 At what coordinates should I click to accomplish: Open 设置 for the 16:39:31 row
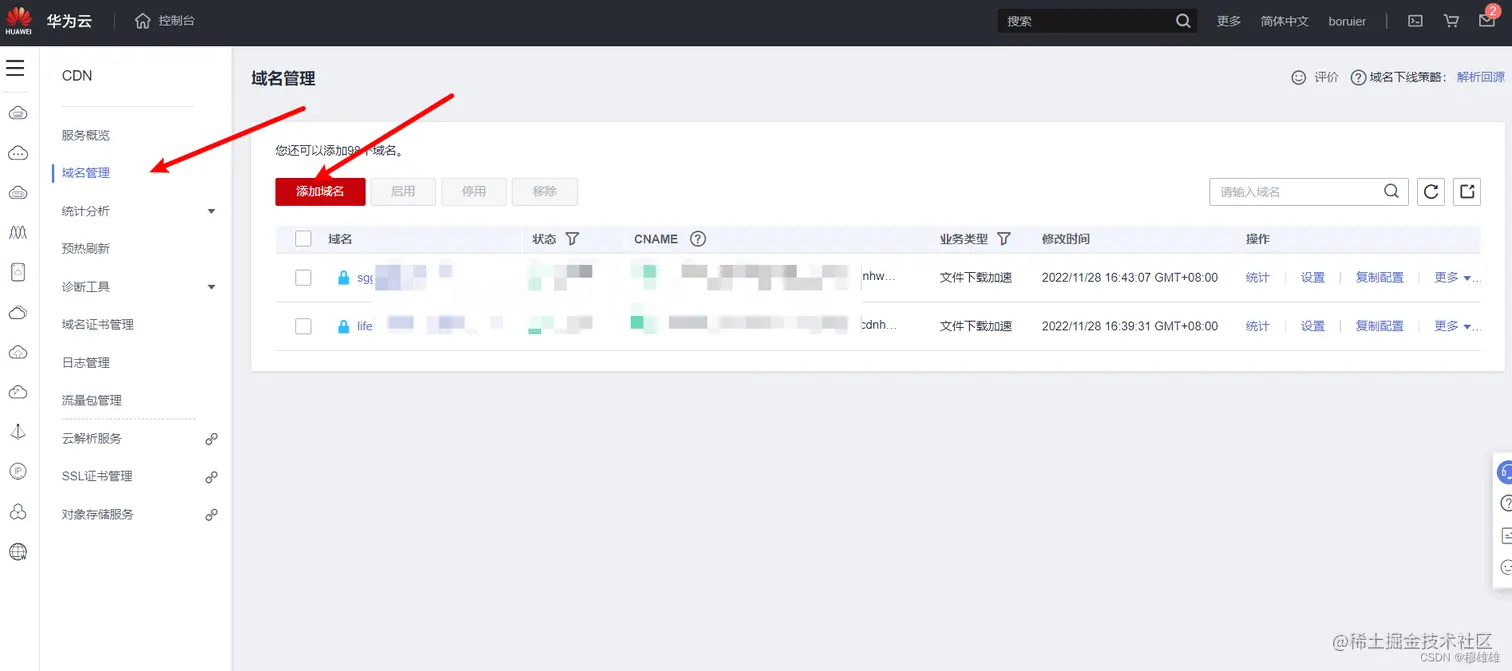(x=1312, y=326)
